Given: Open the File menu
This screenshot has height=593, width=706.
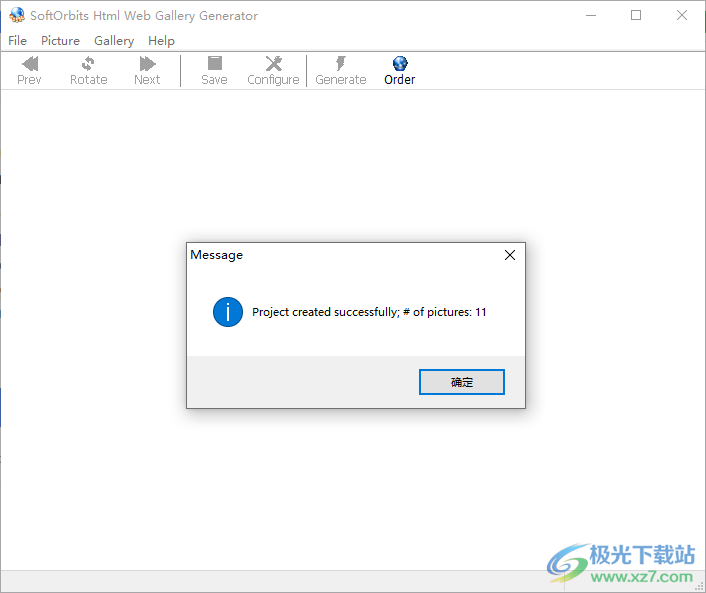Looking at the screenshot, I should tap(18, 41).
